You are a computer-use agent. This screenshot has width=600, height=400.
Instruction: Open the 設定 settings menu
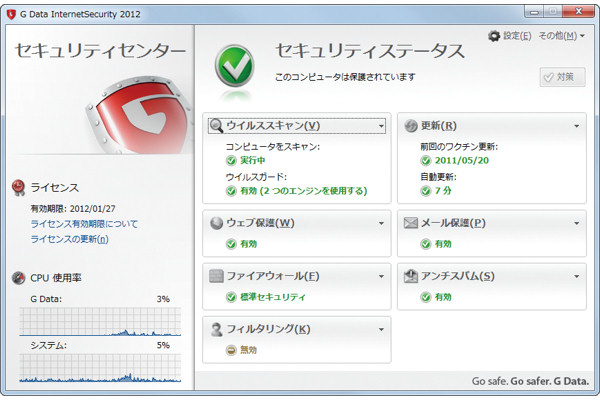[509, 36]
